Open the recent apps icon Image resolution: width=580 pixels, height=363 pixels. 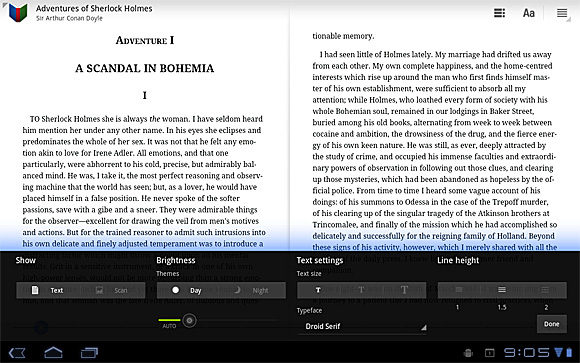(89, 353)
